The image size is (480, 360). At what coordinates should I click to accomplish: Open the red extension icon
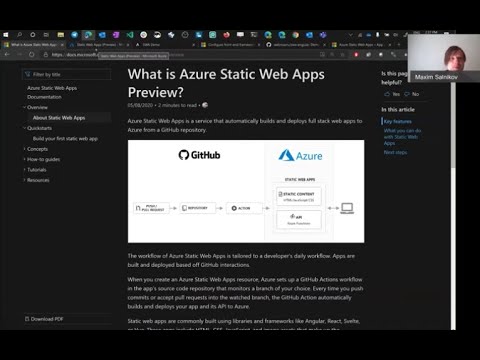pos(356,54)
